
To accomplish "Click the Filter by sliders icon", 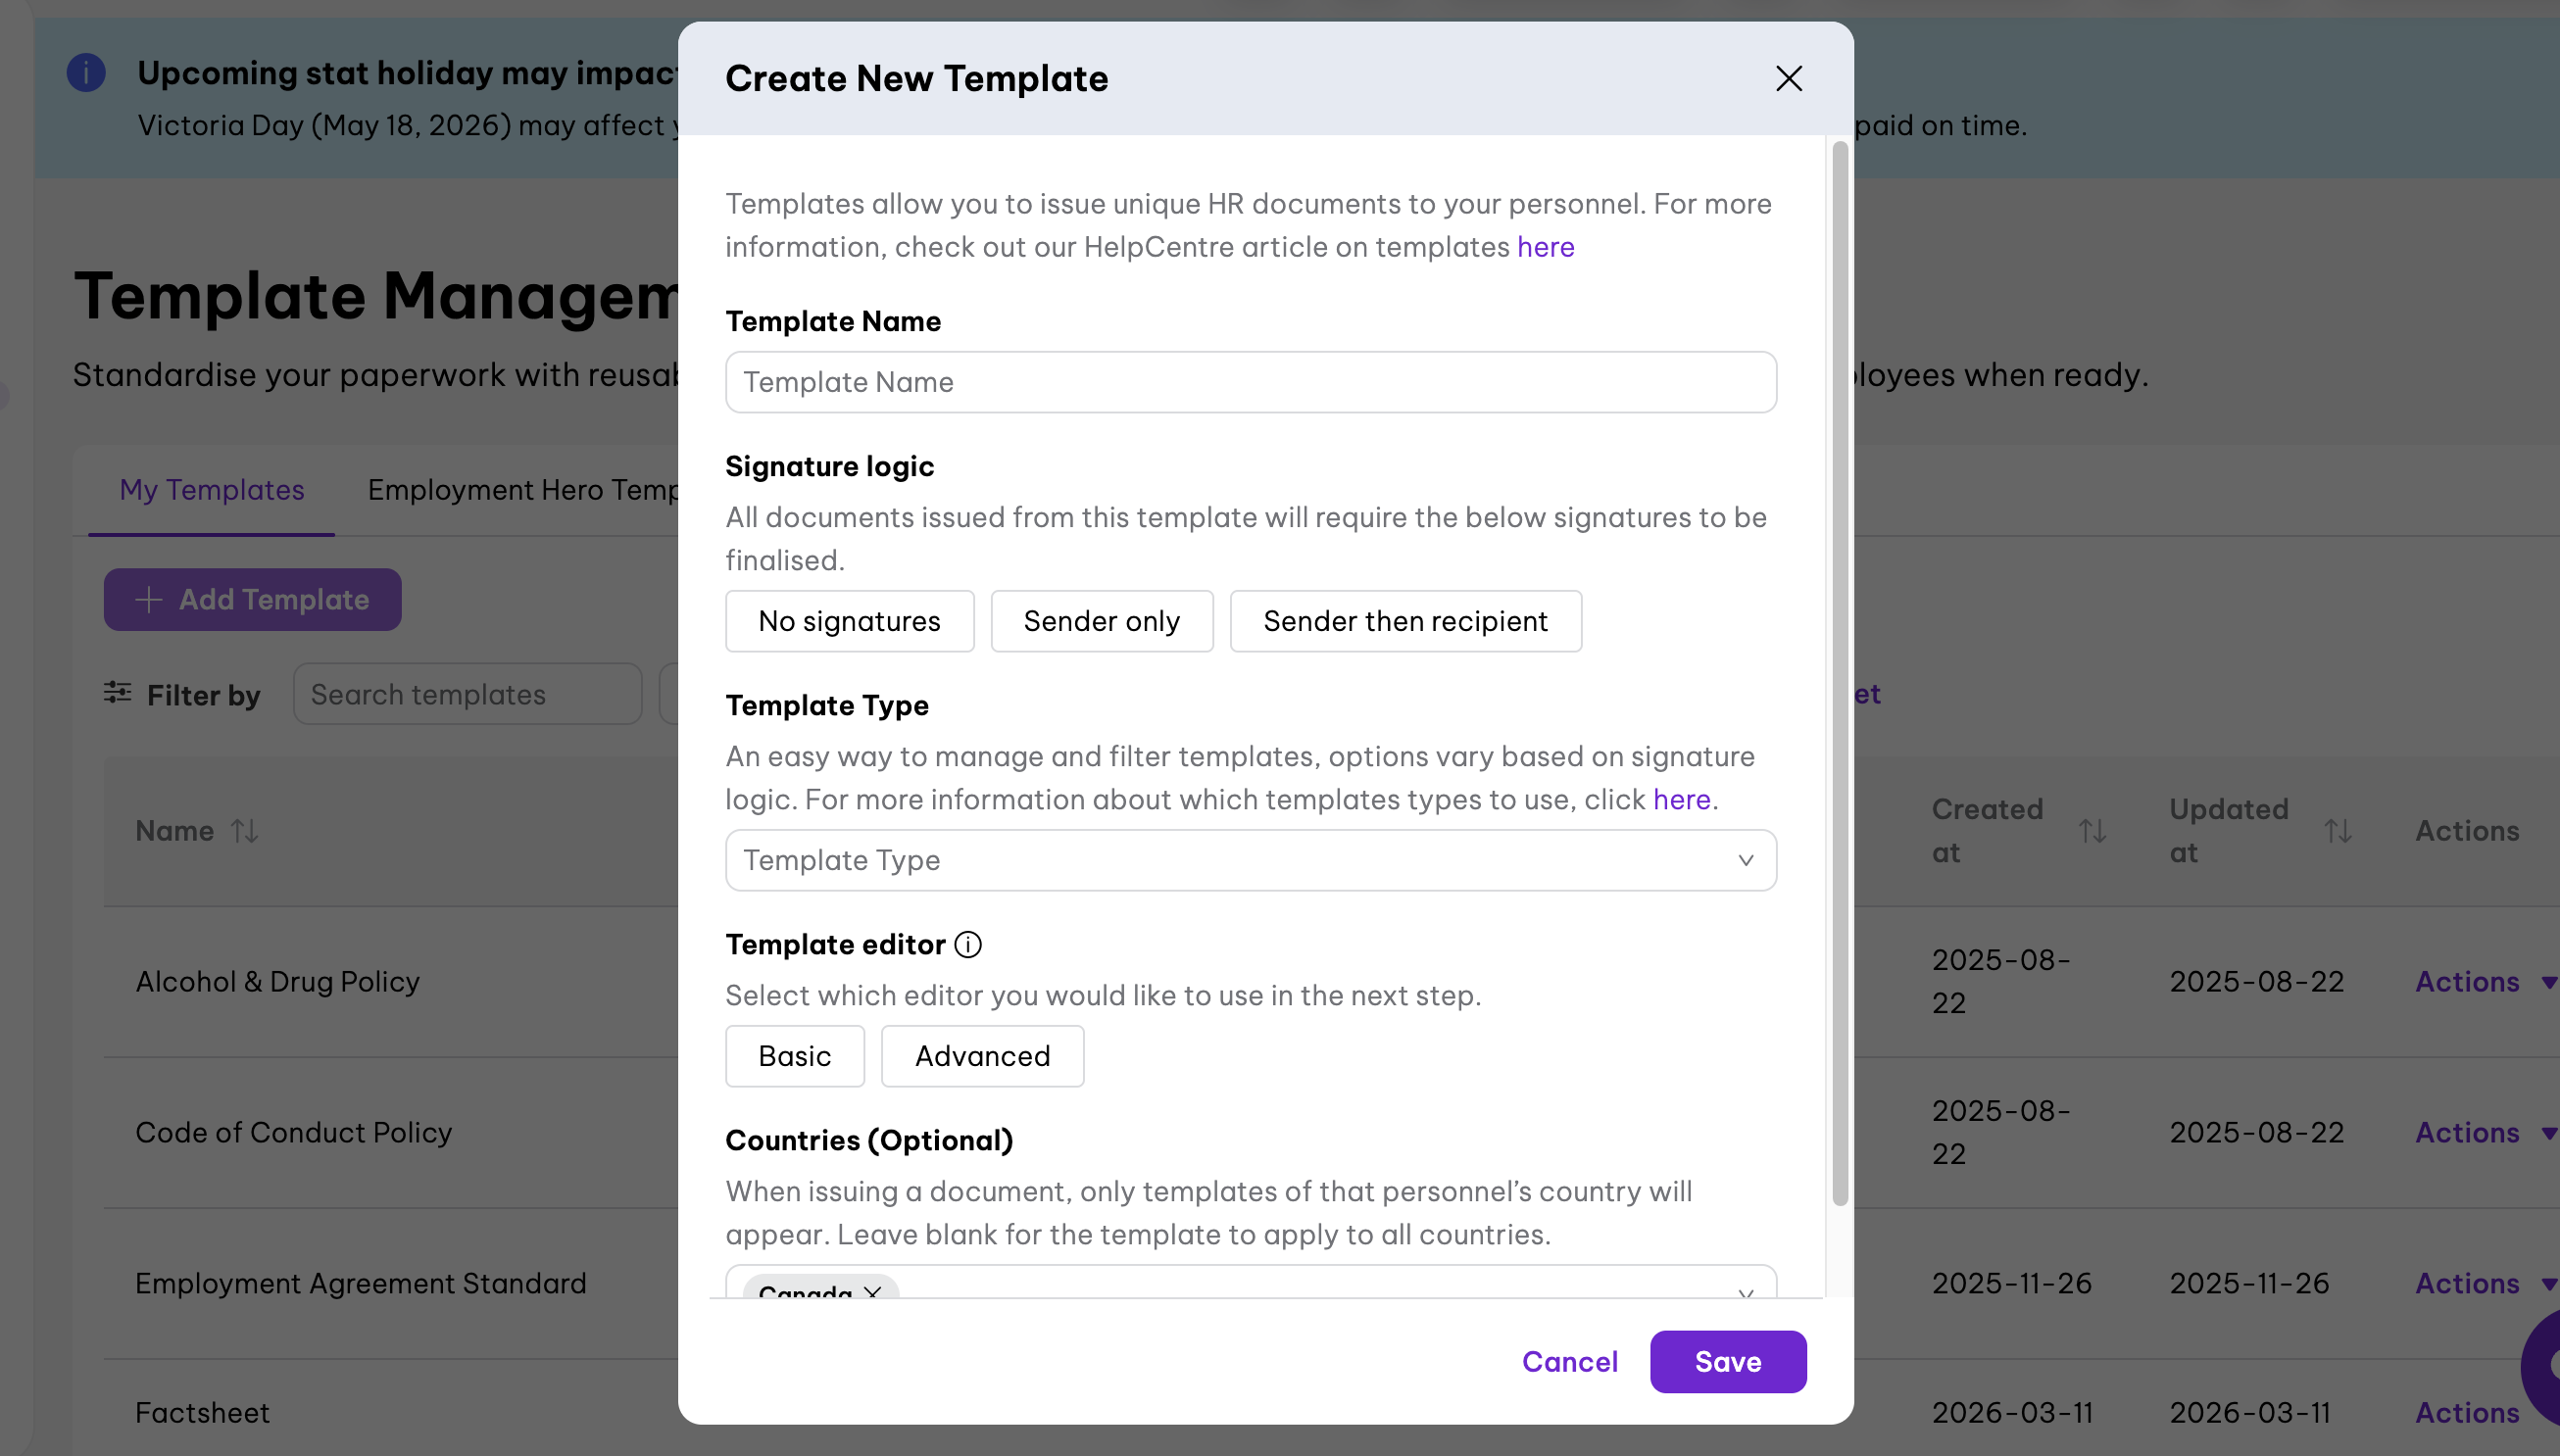I will [x=117, y=693].
